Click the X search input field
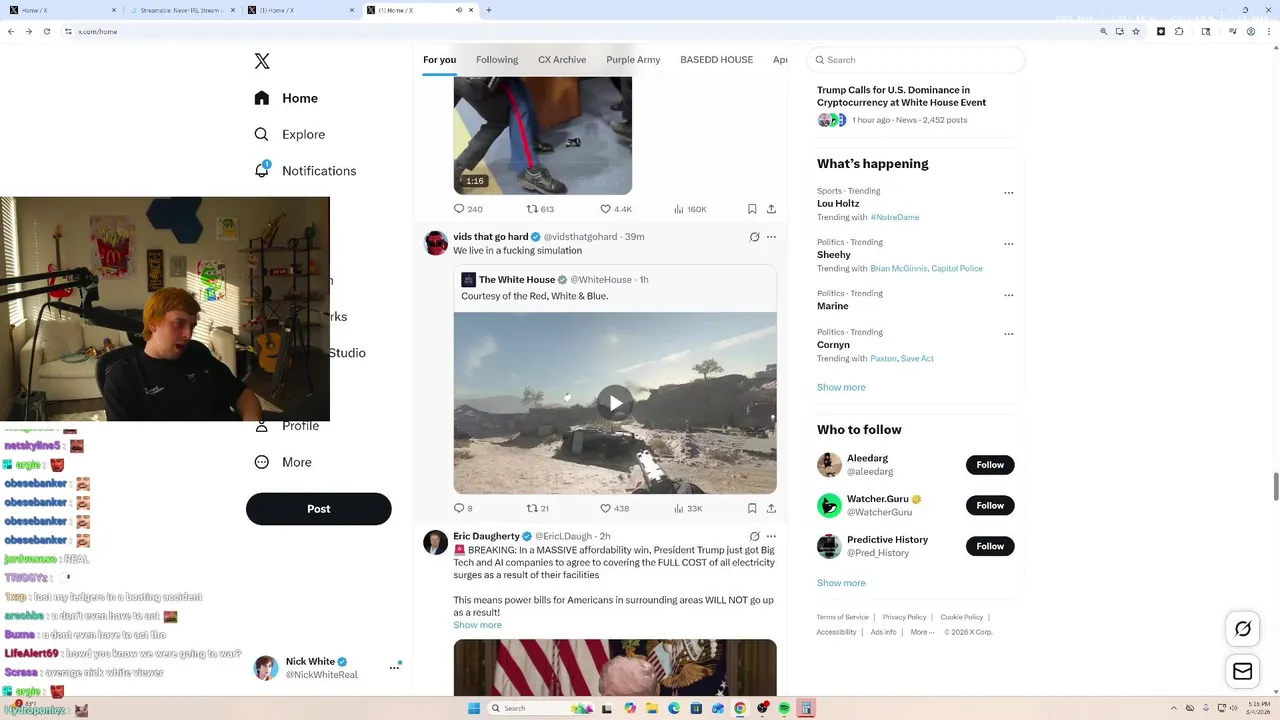Screen dimensions: 1280x720 916,60
